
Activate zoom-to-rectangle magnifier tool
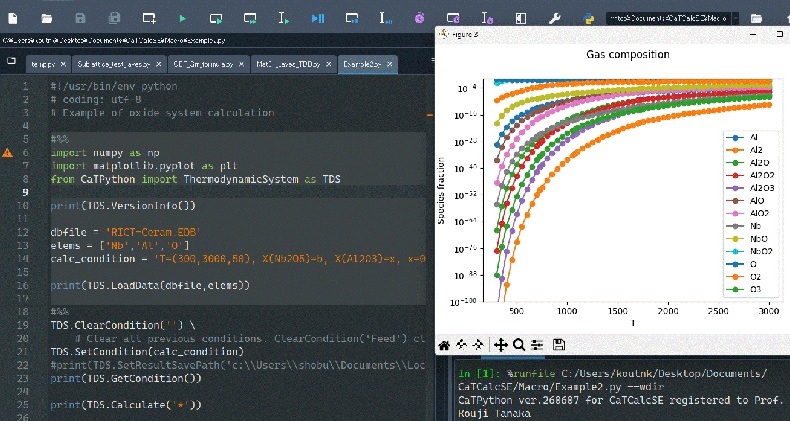coord(519,345)
